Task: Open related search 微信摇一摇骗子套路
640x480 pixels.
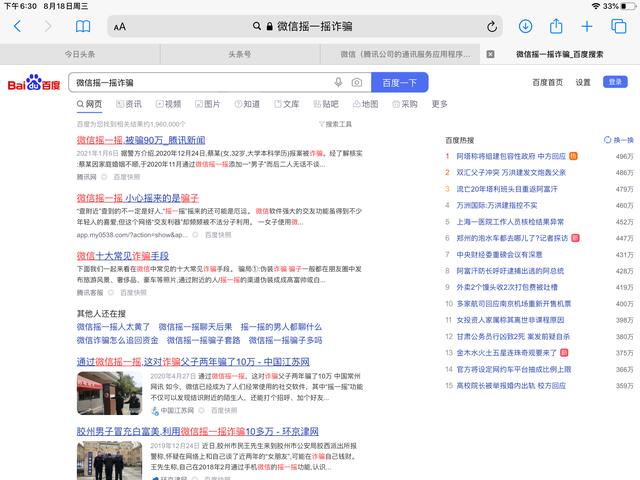Action: click(203, 340)
